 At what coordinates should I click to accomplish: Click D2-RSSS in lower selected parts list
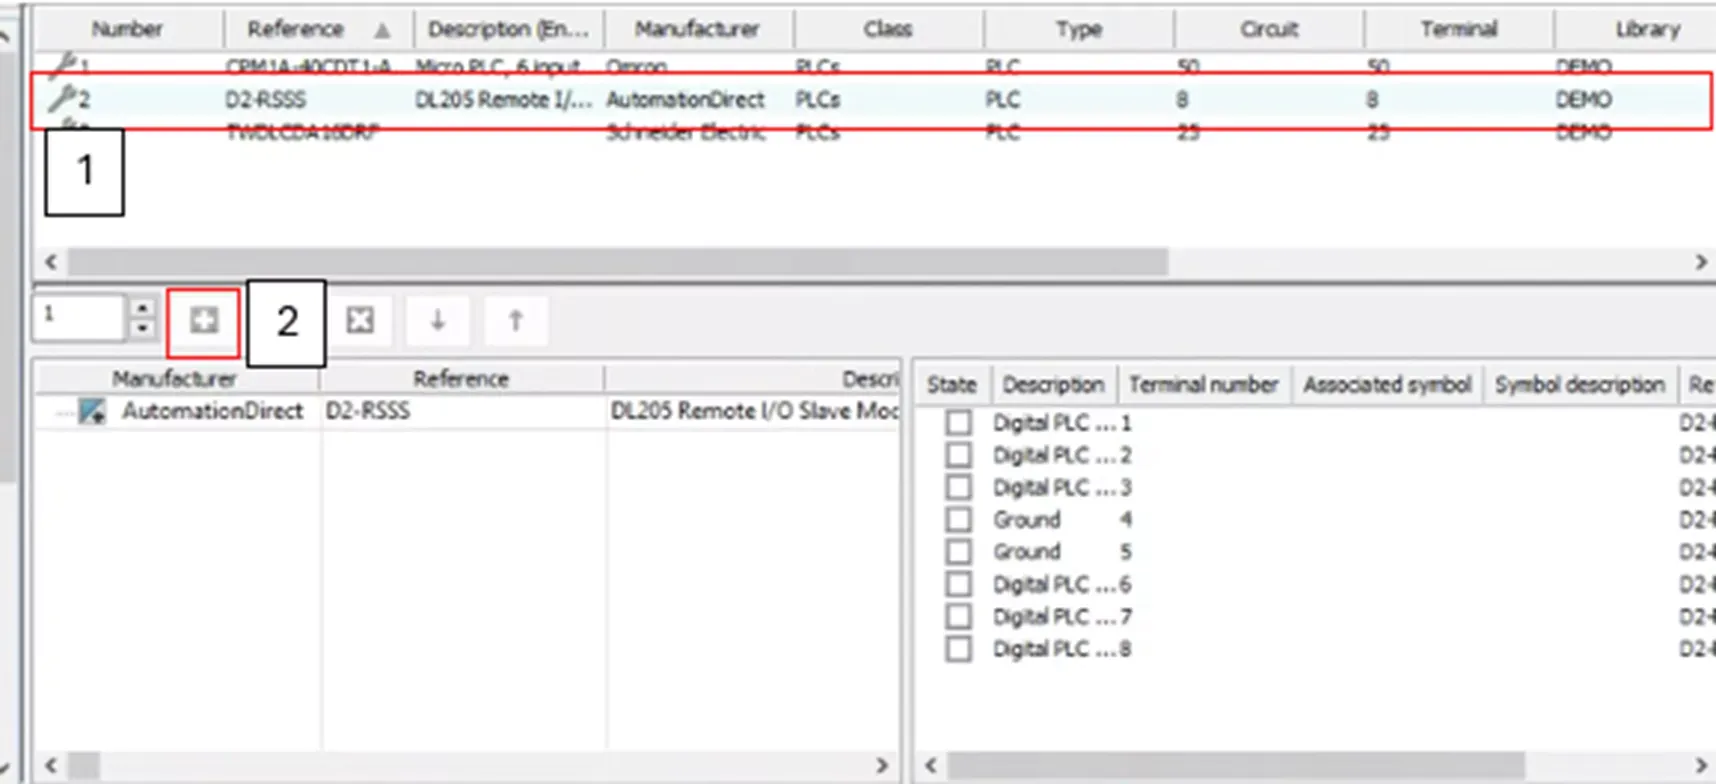click(x=368, y=411)
